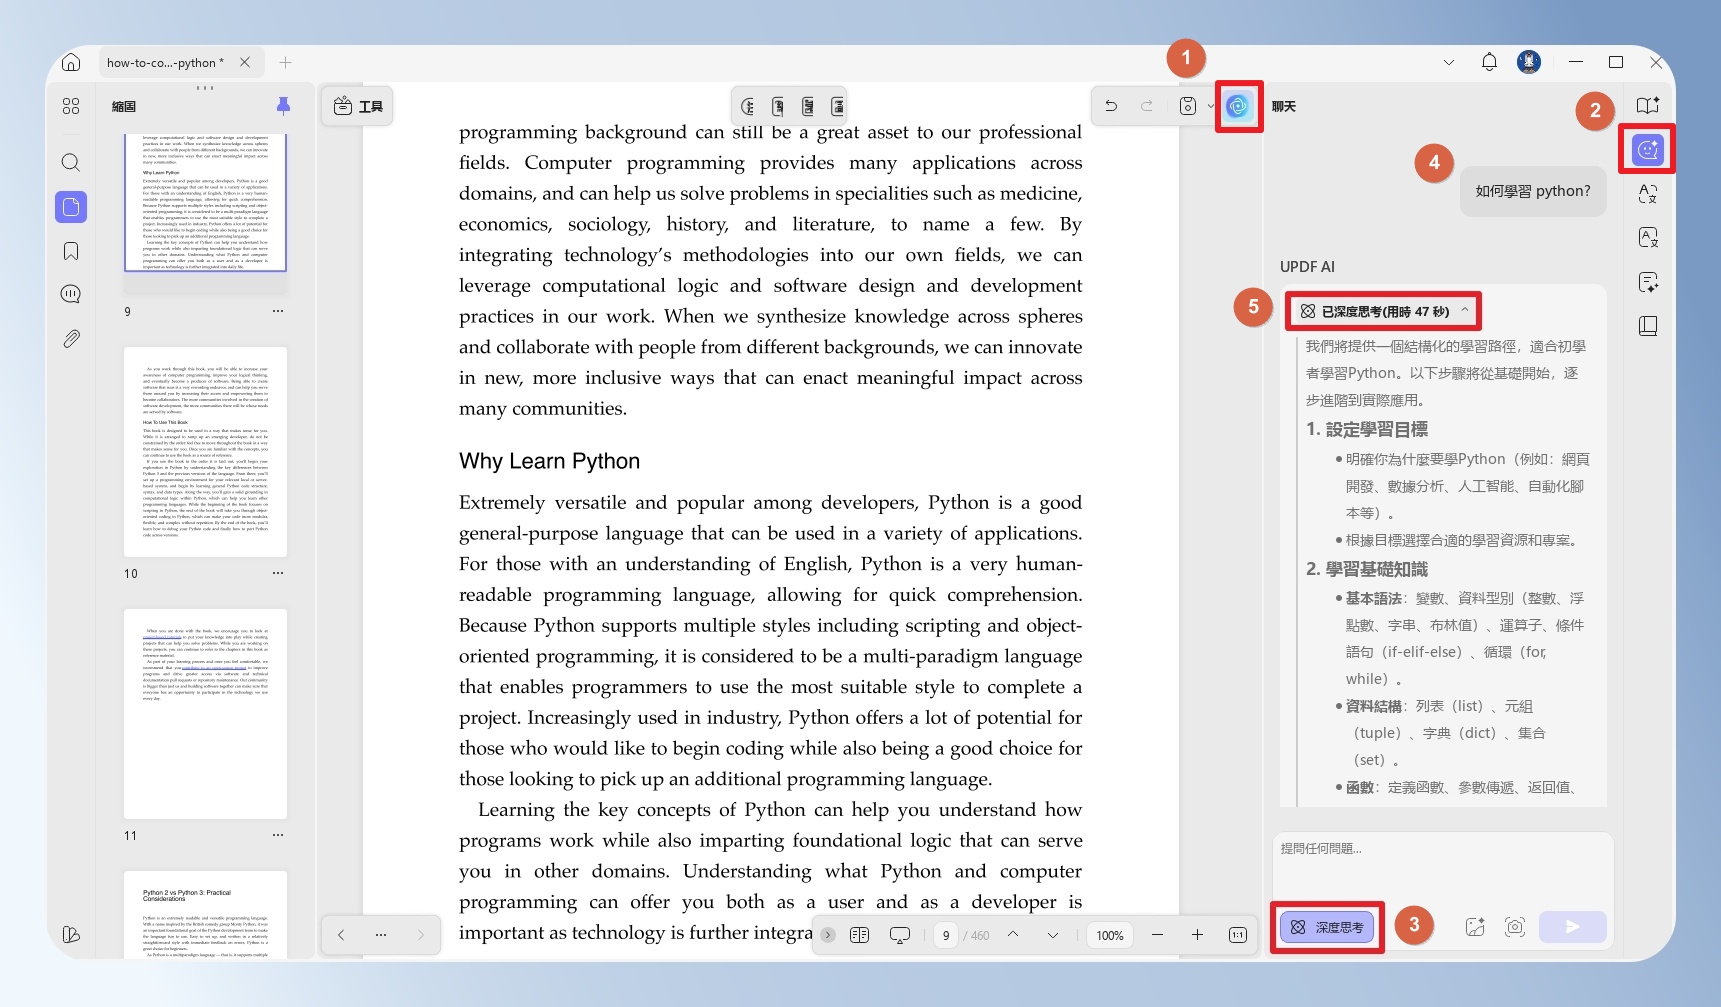Toggle the thumbnails panel view

click(71, 207)
